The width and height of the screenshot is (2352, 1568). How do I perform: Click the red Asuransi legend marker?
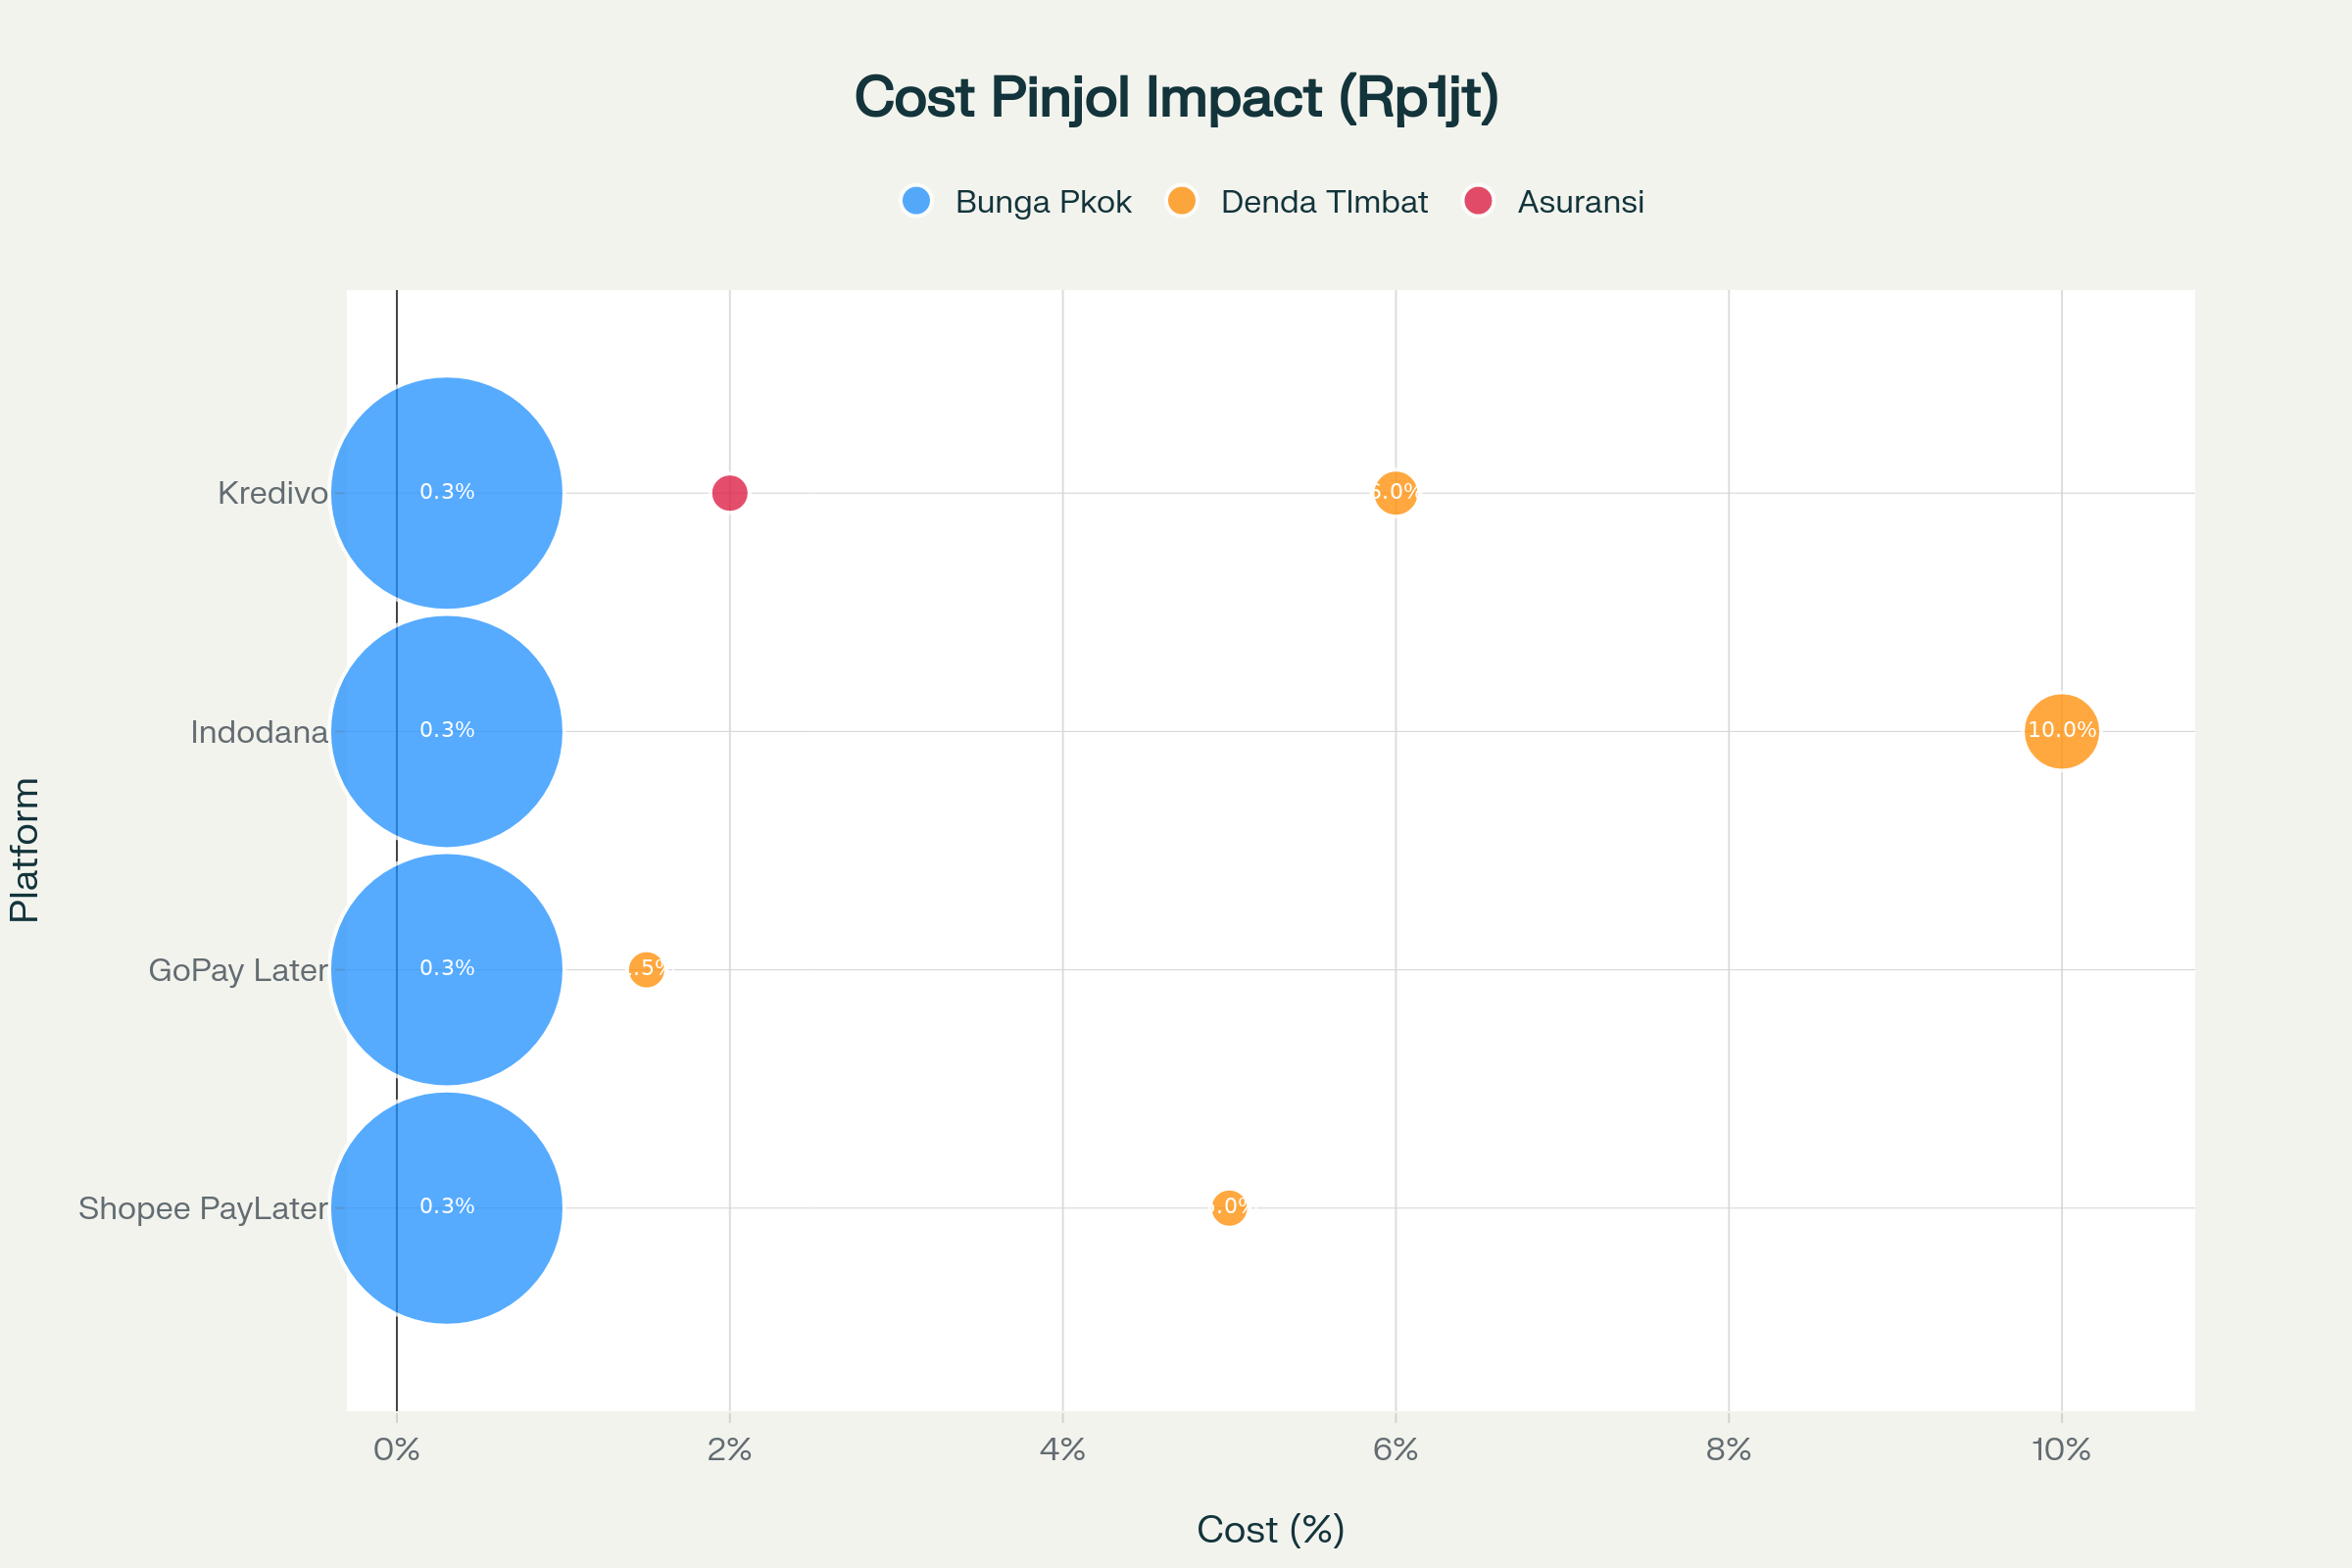pos(1478,201)
